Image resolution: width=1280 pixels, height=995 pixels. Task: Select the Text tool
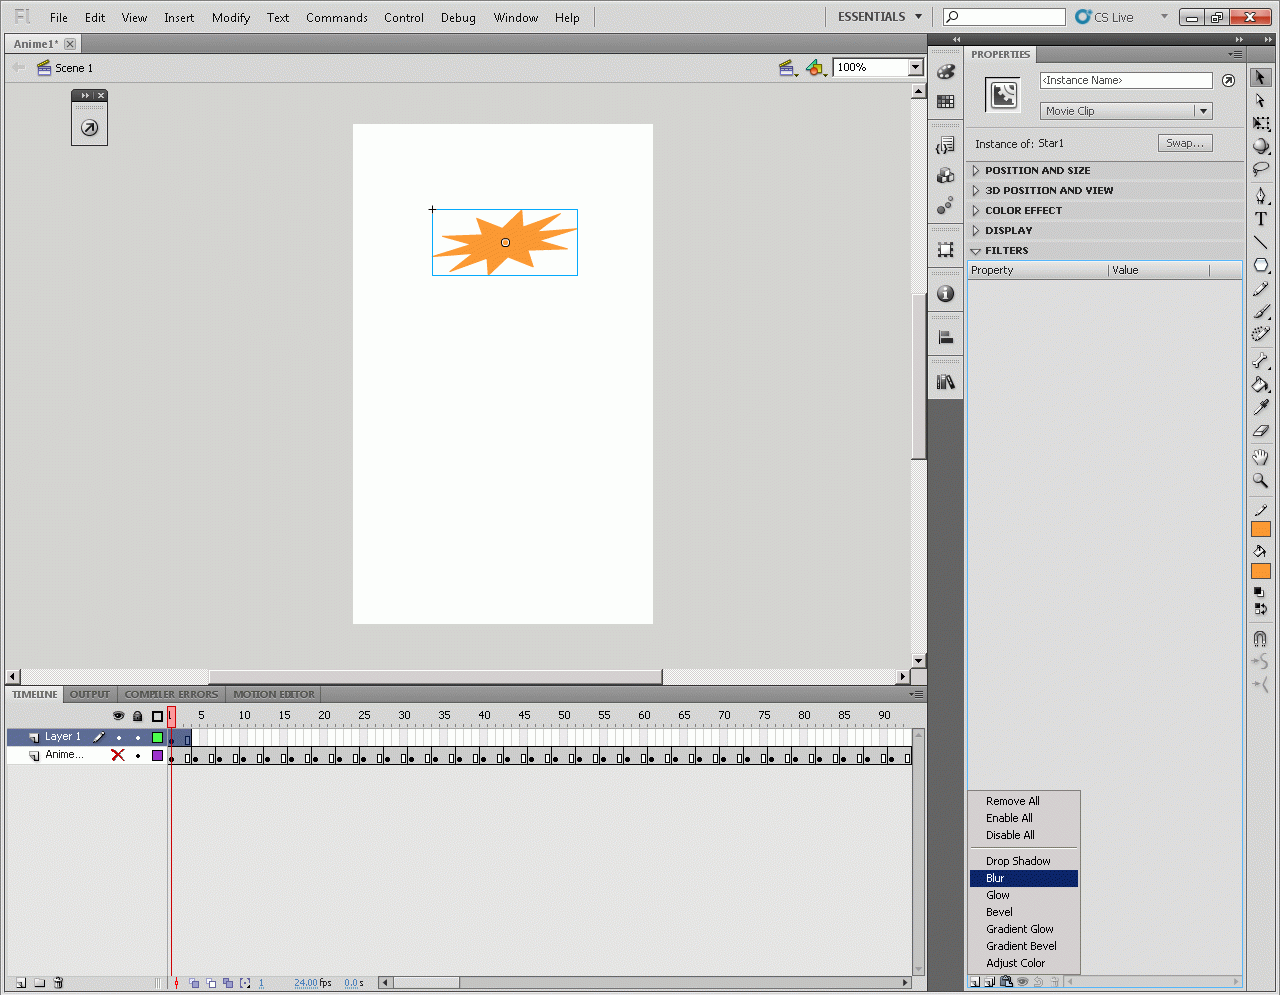coord(1260,219)
